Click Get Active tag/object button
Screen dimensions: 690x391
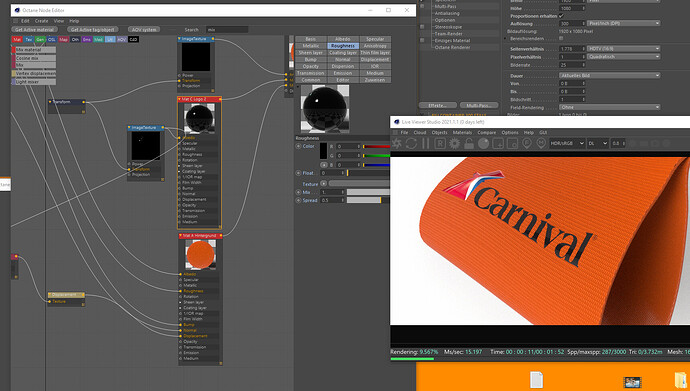click(x=92, y=29)
